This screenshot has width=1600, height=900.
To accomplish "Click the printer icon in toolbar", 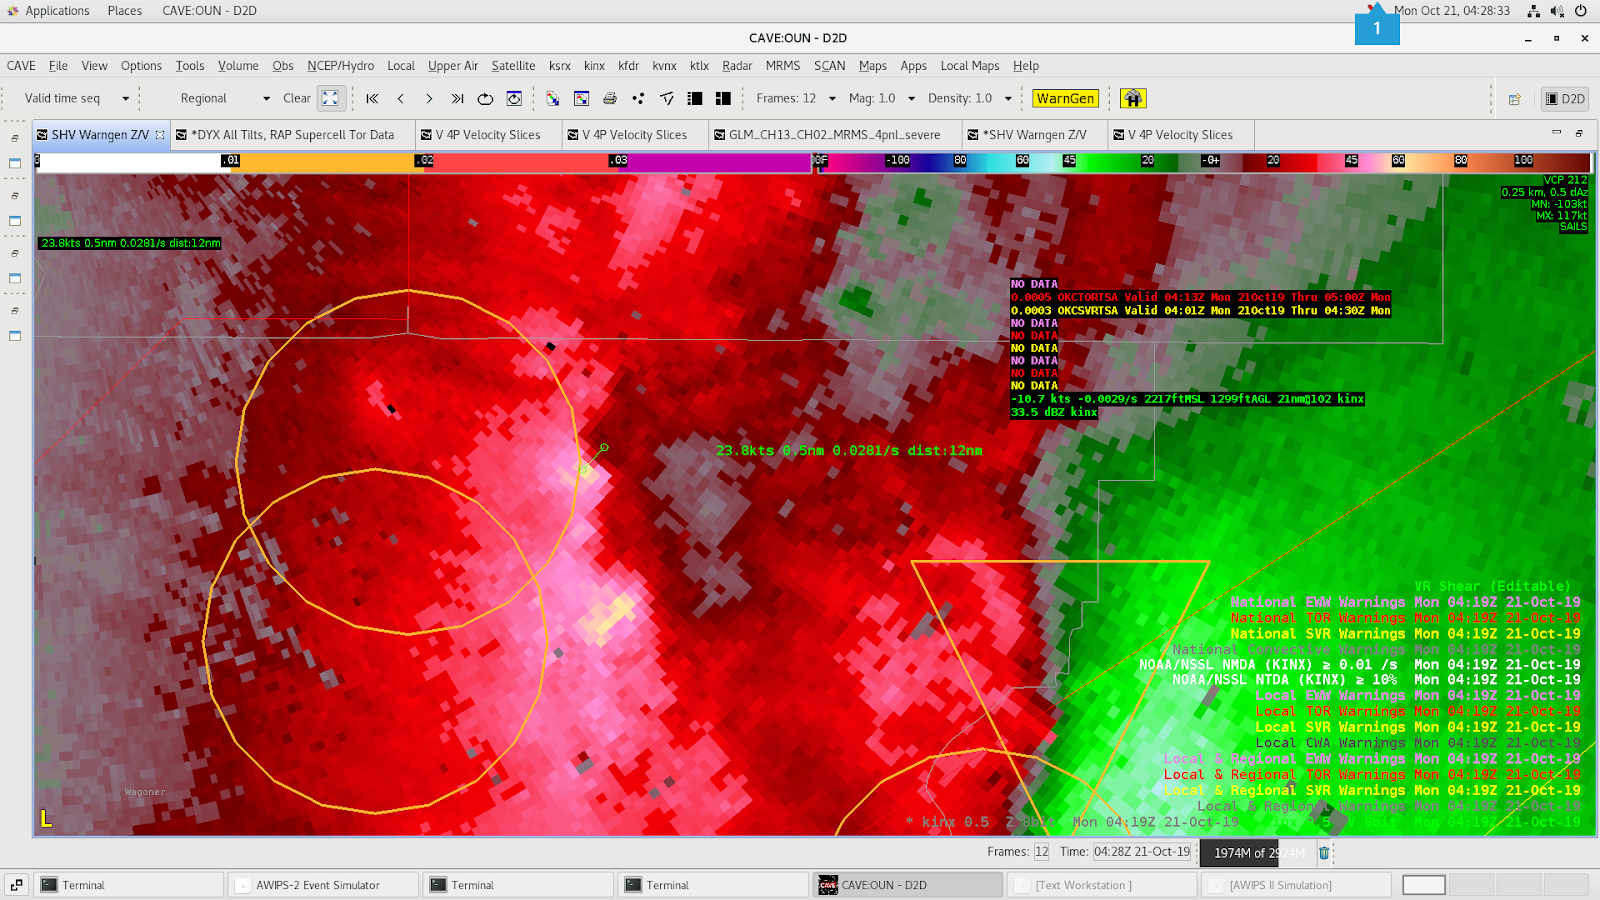I will tap(610, 98).
